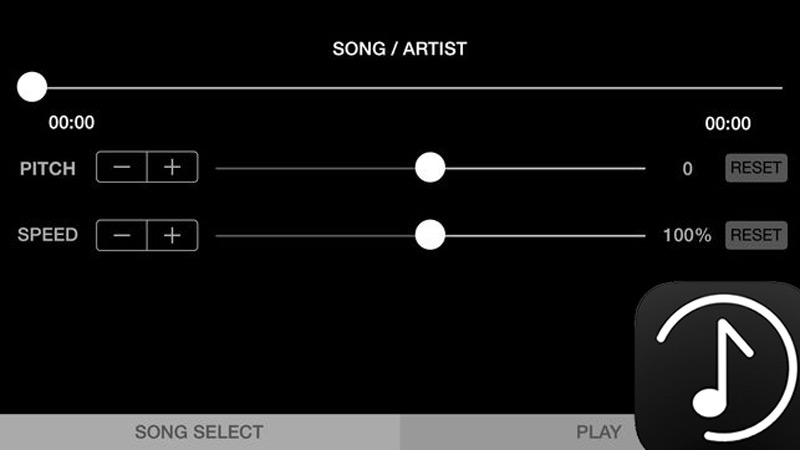Increase pitch with the plus button
The image size is (800, 450).
(x=172, y=168)
